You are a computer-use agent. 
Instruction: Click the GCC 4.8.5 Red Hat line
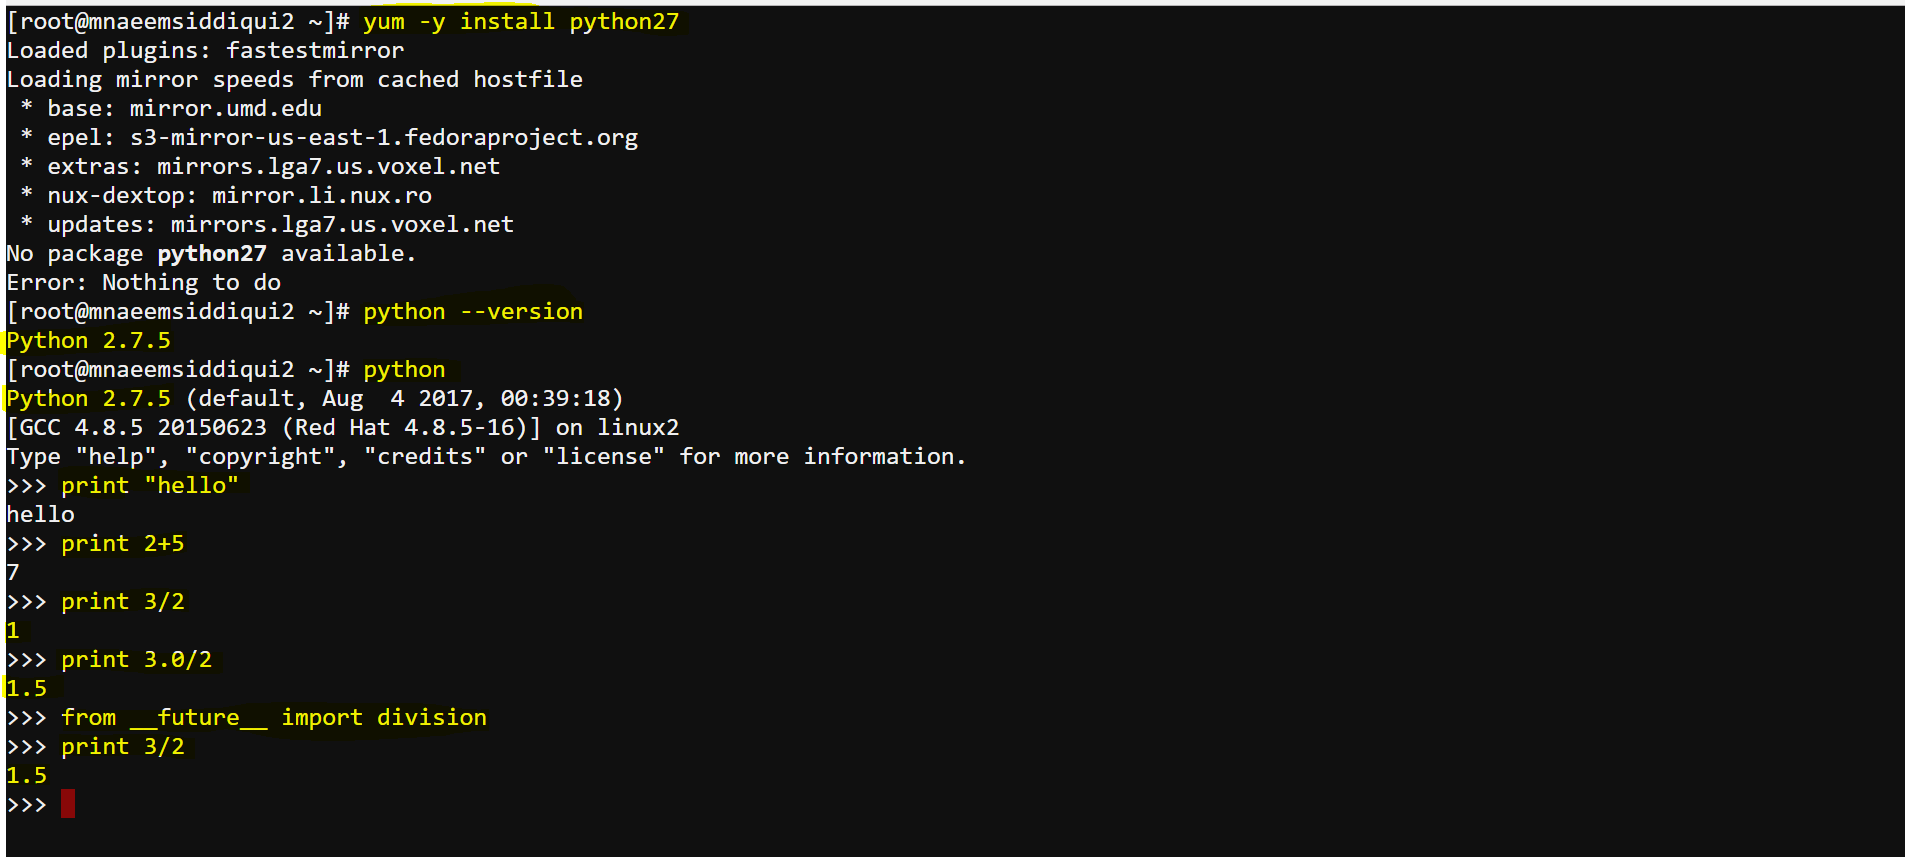(x=343, y=427)
